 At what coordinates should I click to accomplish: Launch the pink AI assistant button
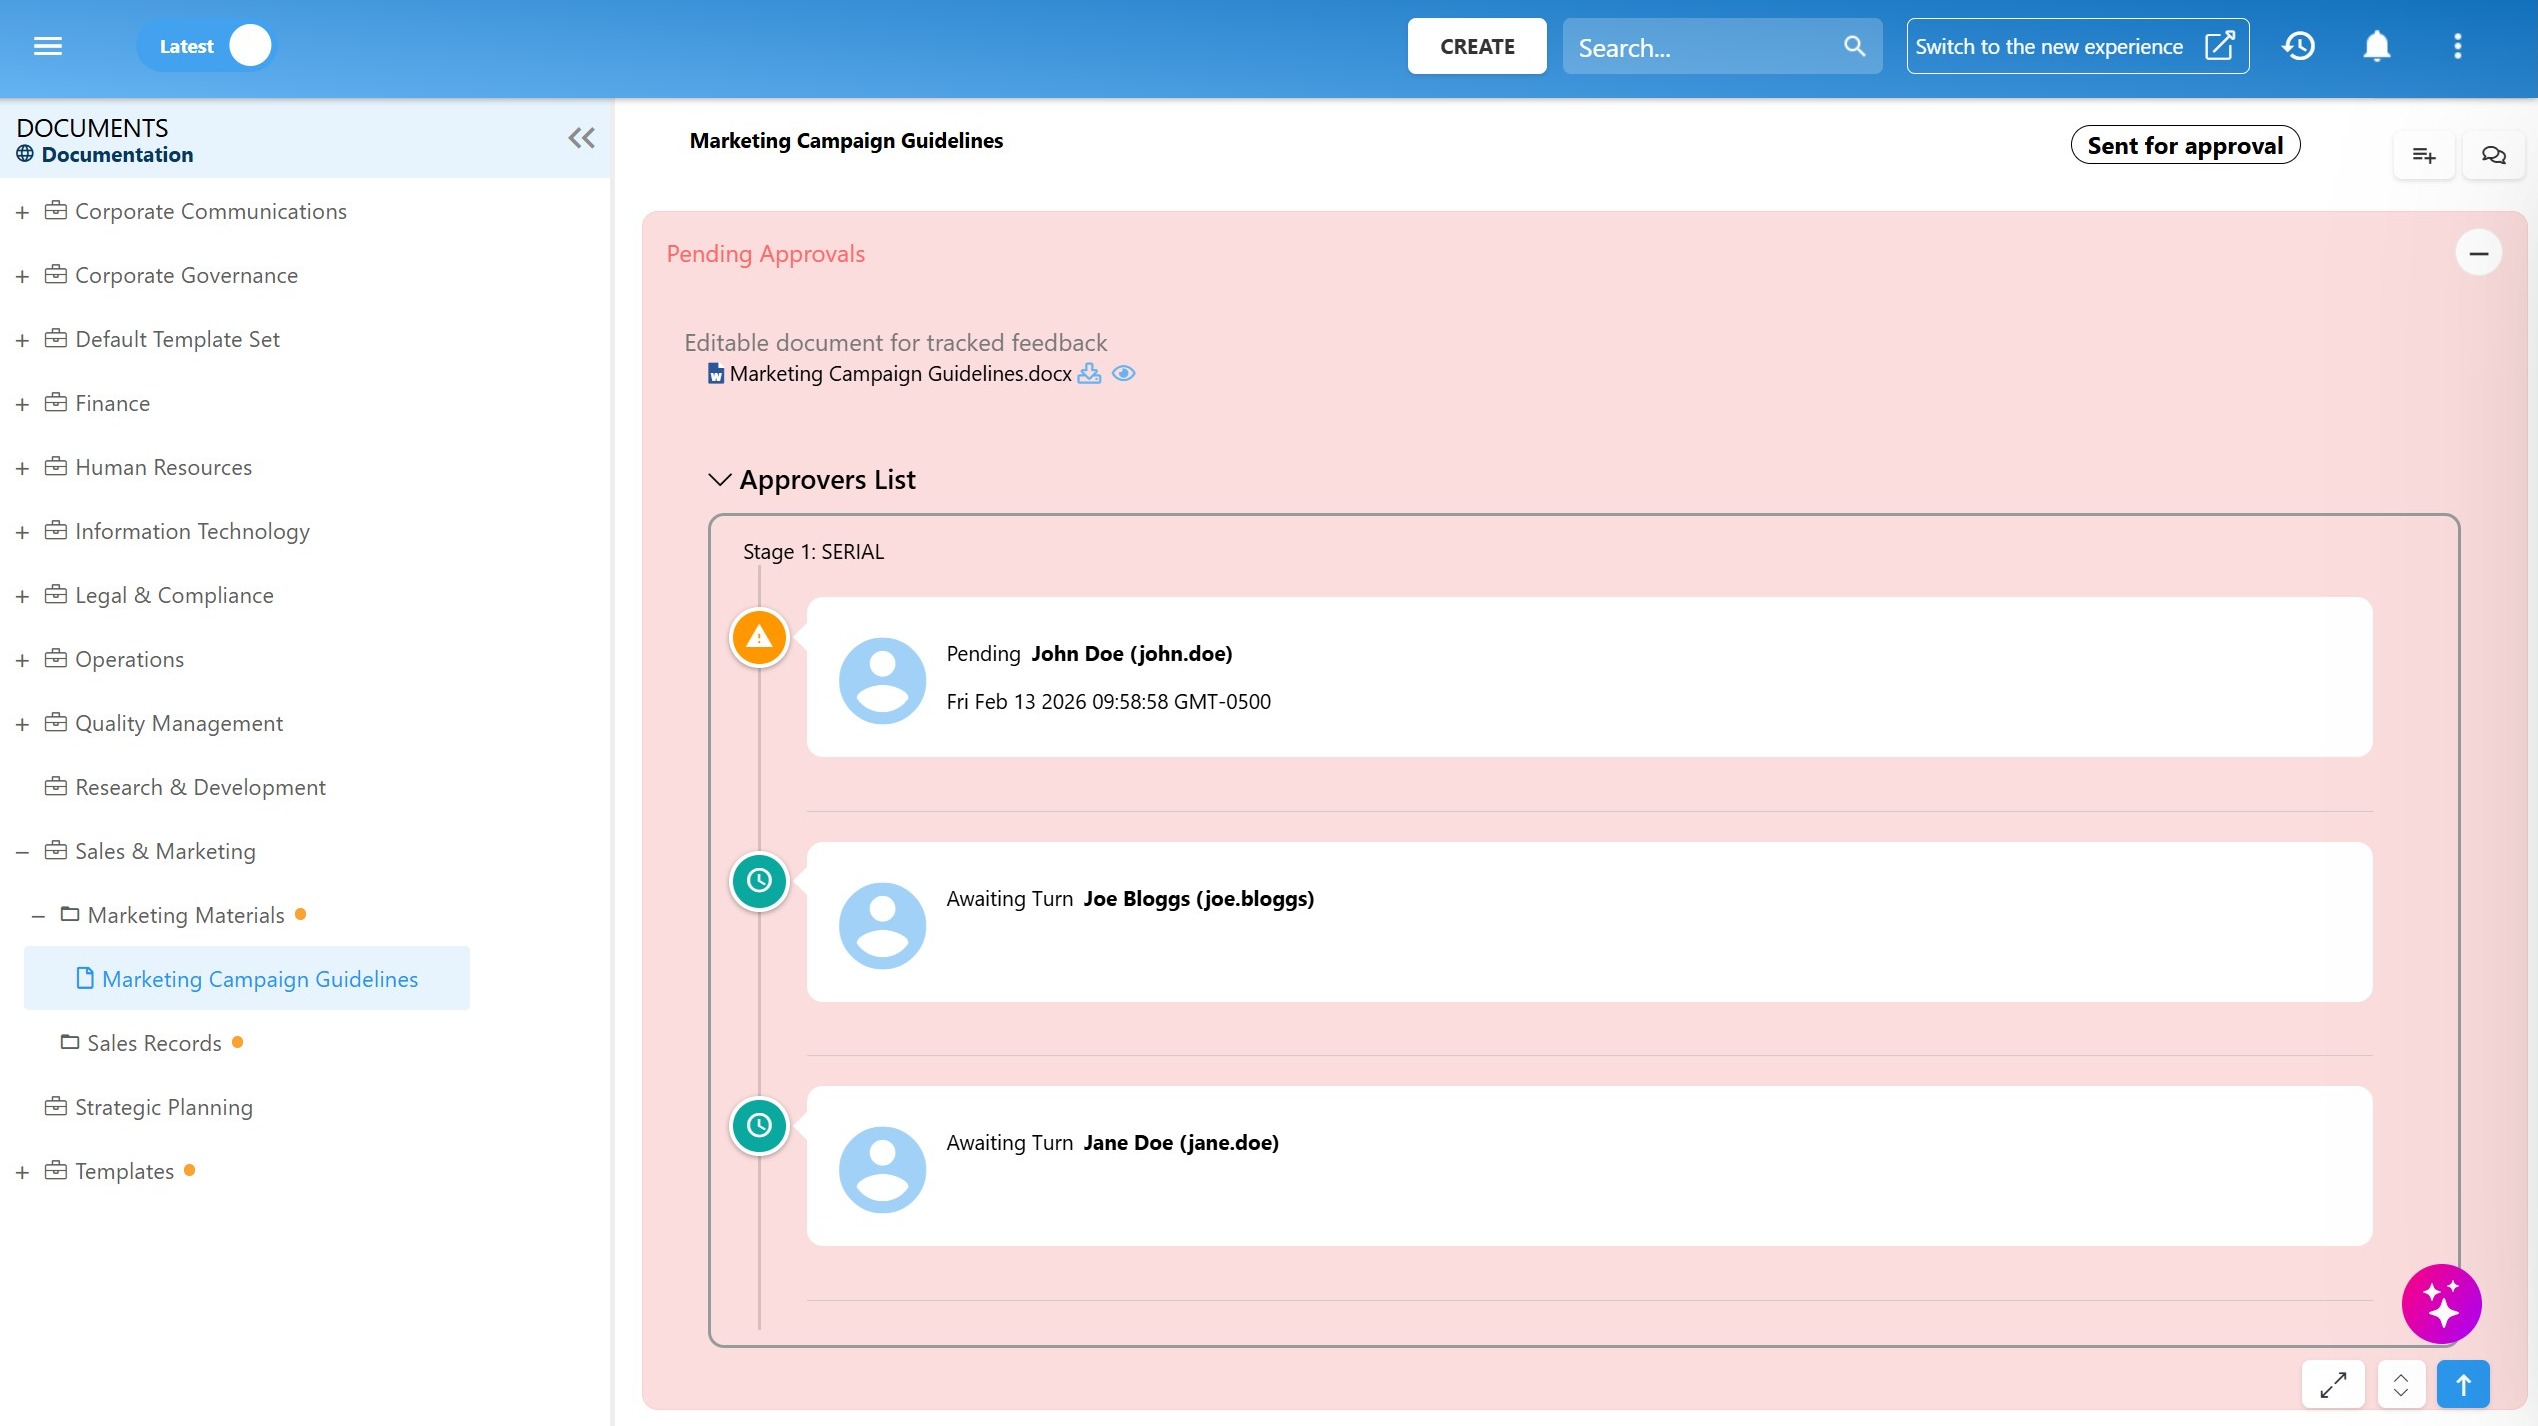(x=2441, y=1304)
